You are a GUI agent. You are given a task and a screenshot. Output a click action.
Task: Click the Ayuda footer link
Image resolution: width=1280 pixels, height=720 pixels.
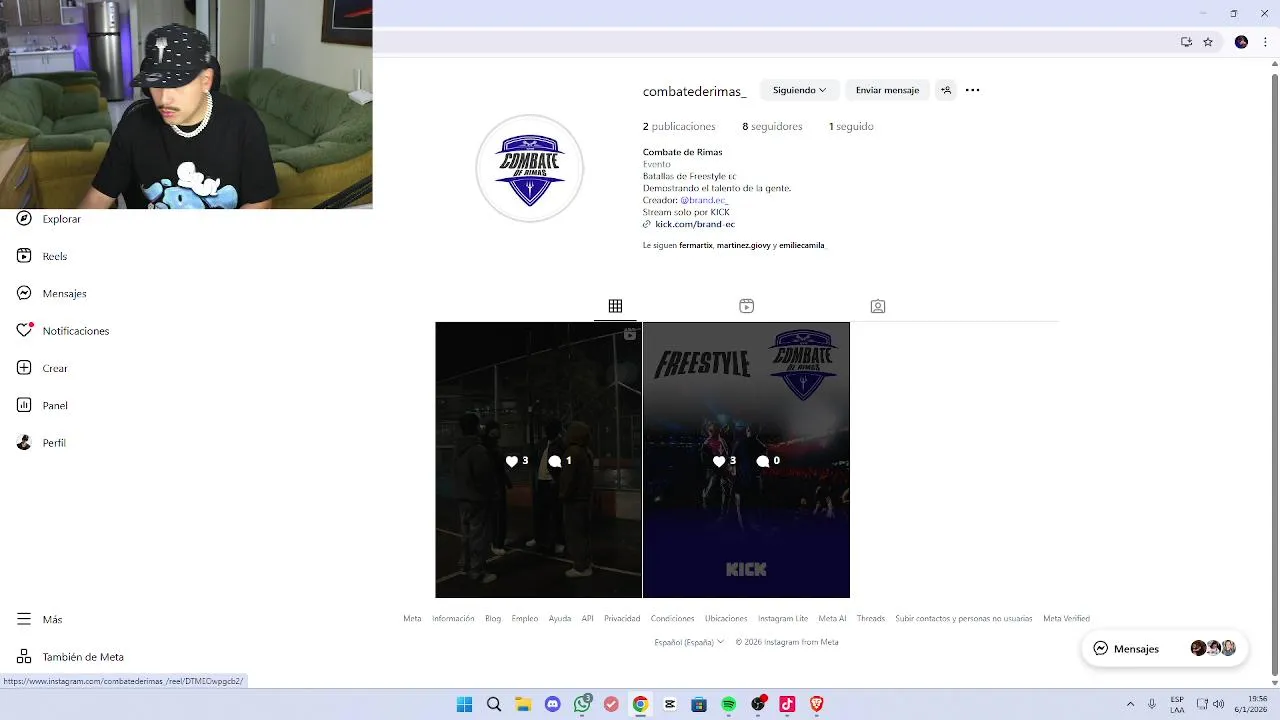tap(560, 619)
